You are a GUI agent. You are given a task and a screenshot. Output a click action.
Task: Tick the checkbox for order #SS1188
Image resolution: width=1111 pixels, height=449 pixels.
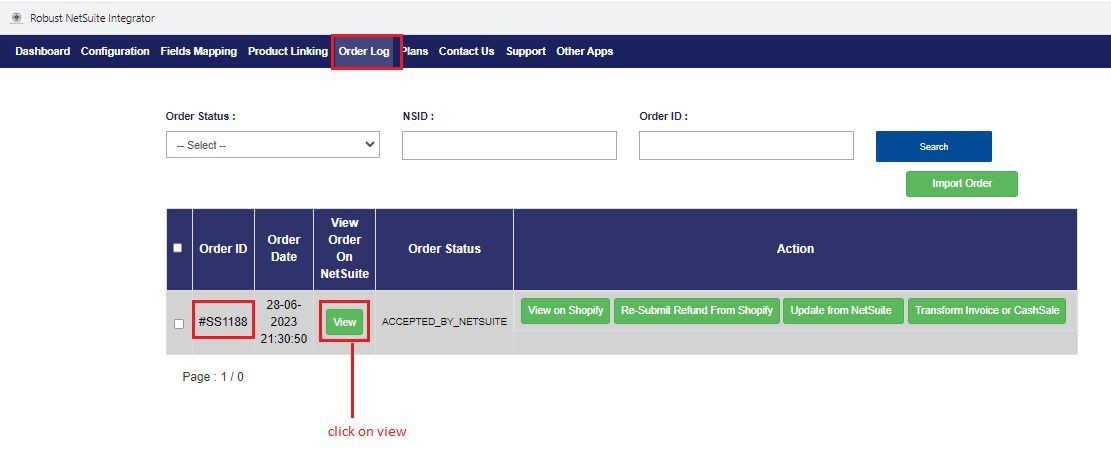[179, 324]
